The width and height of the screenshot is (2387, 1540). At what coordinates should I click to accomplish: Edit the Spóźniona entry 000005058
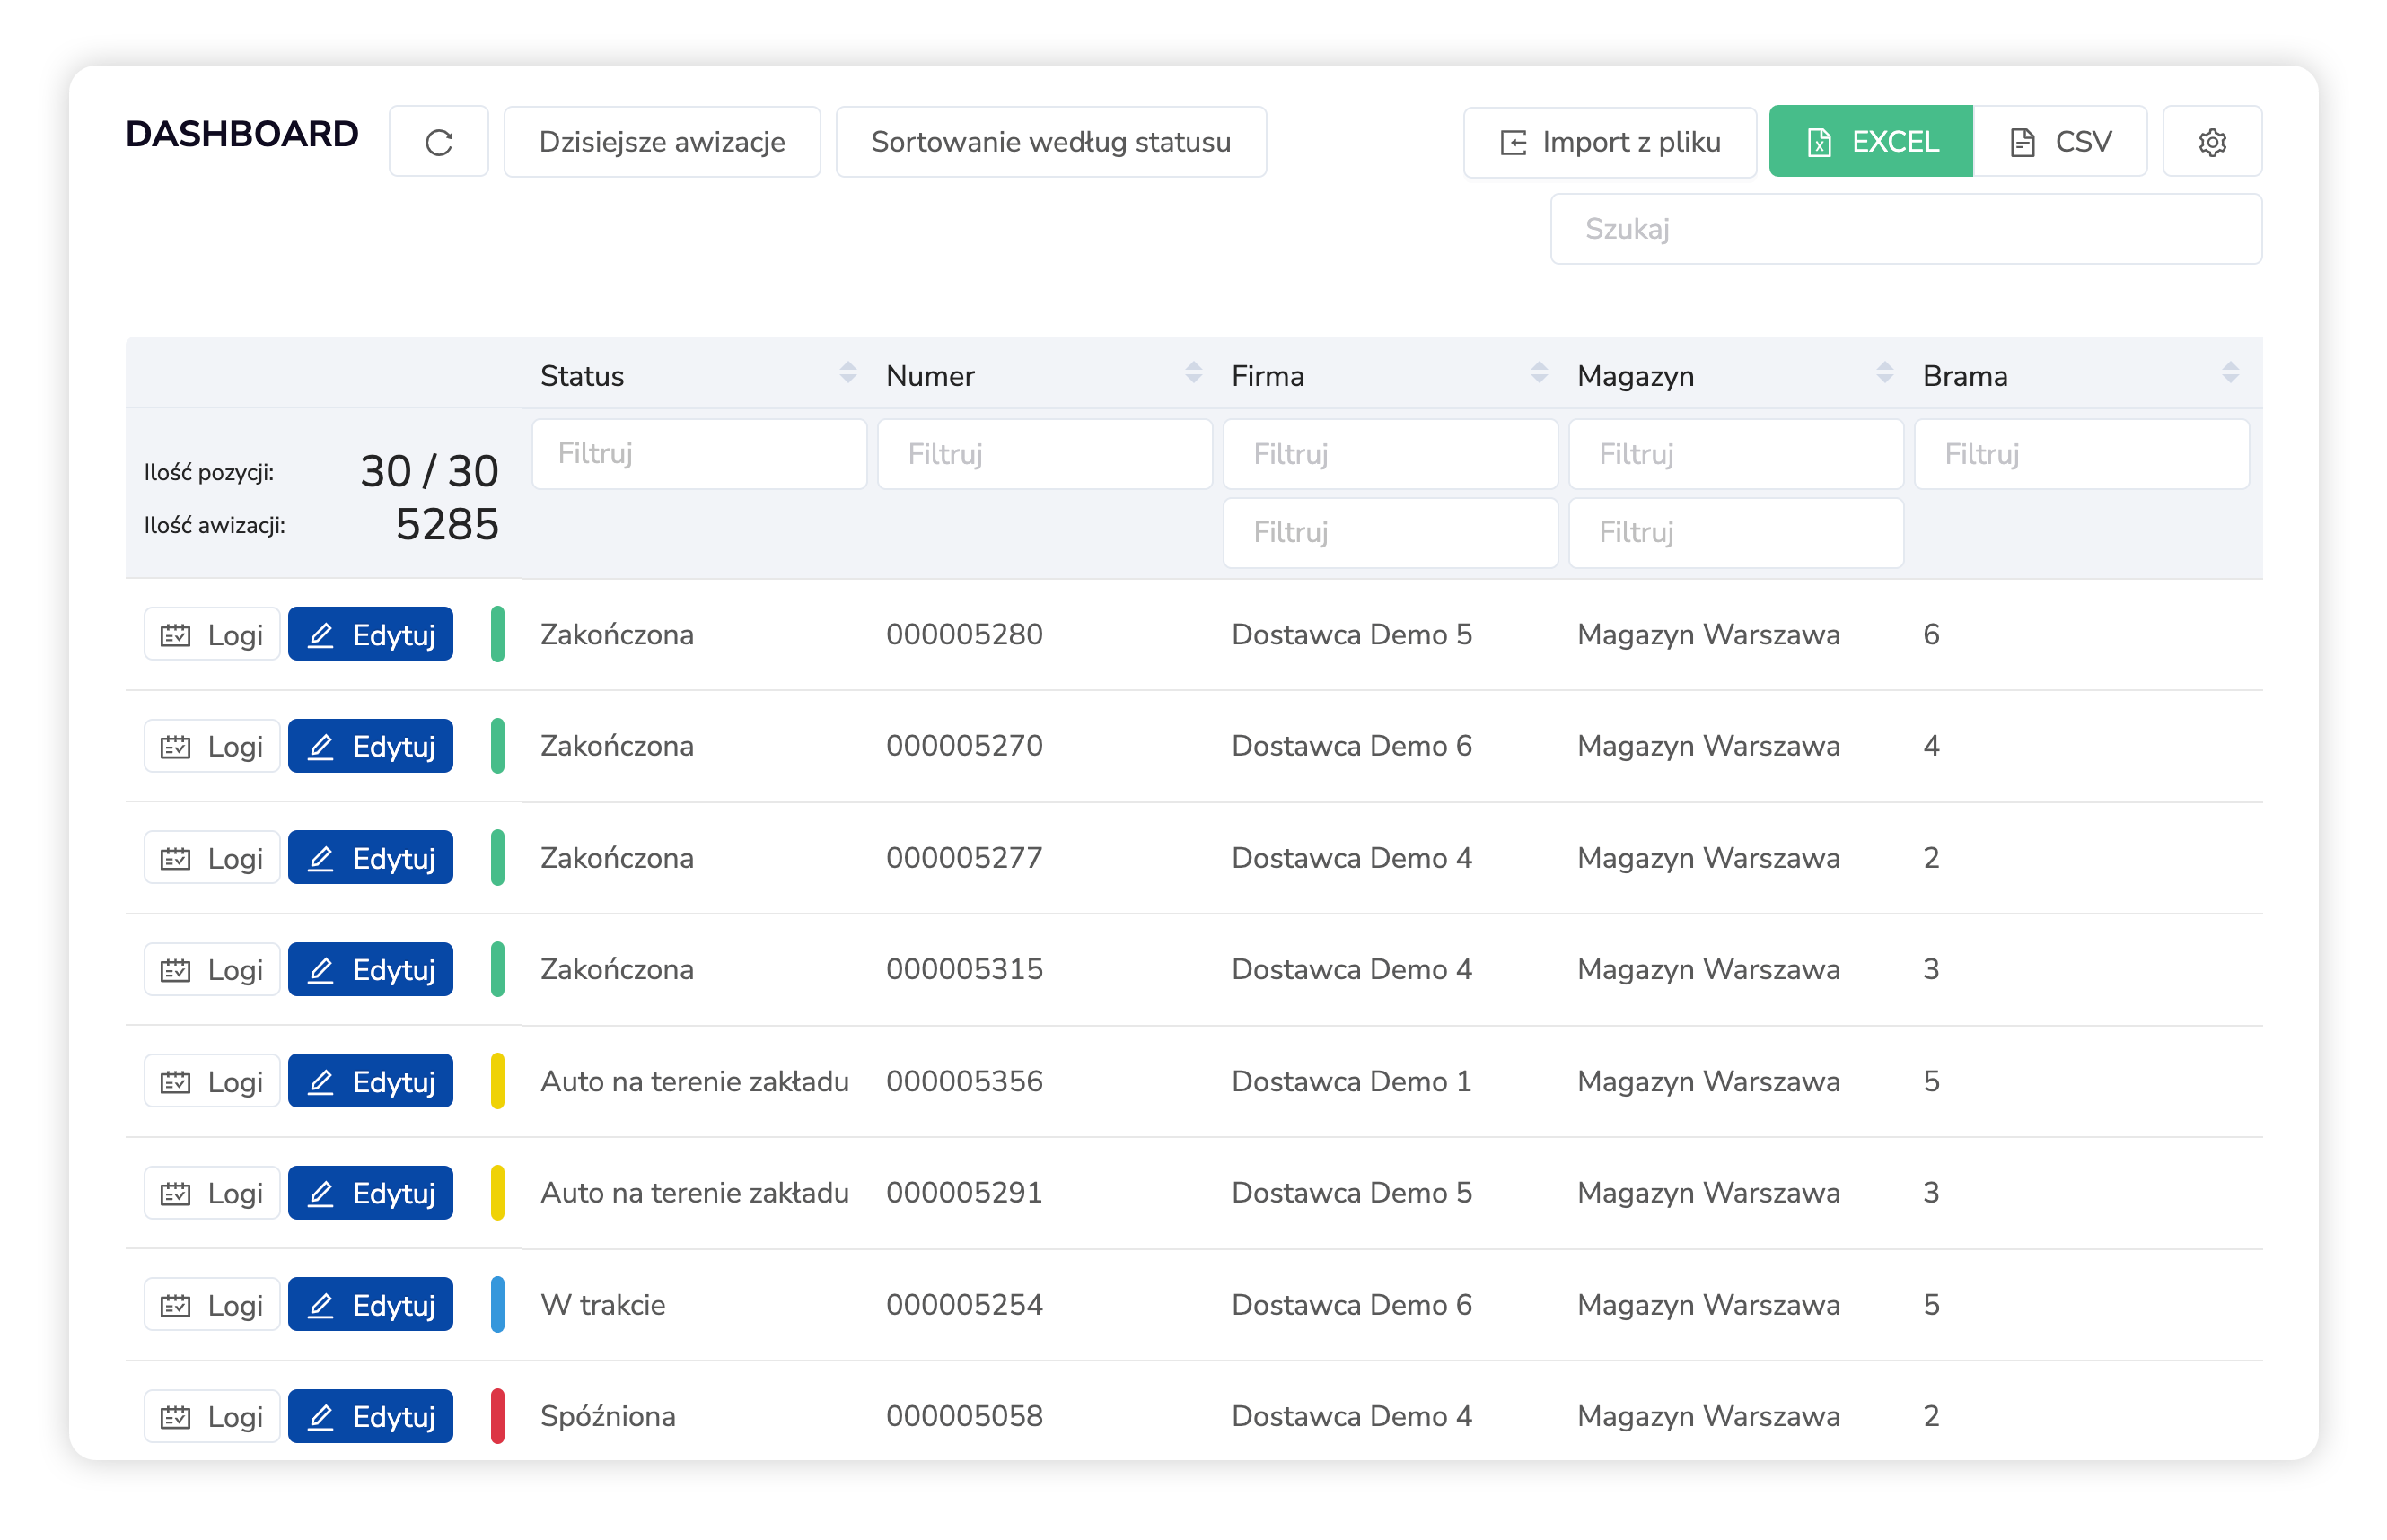pos(370,1416)
